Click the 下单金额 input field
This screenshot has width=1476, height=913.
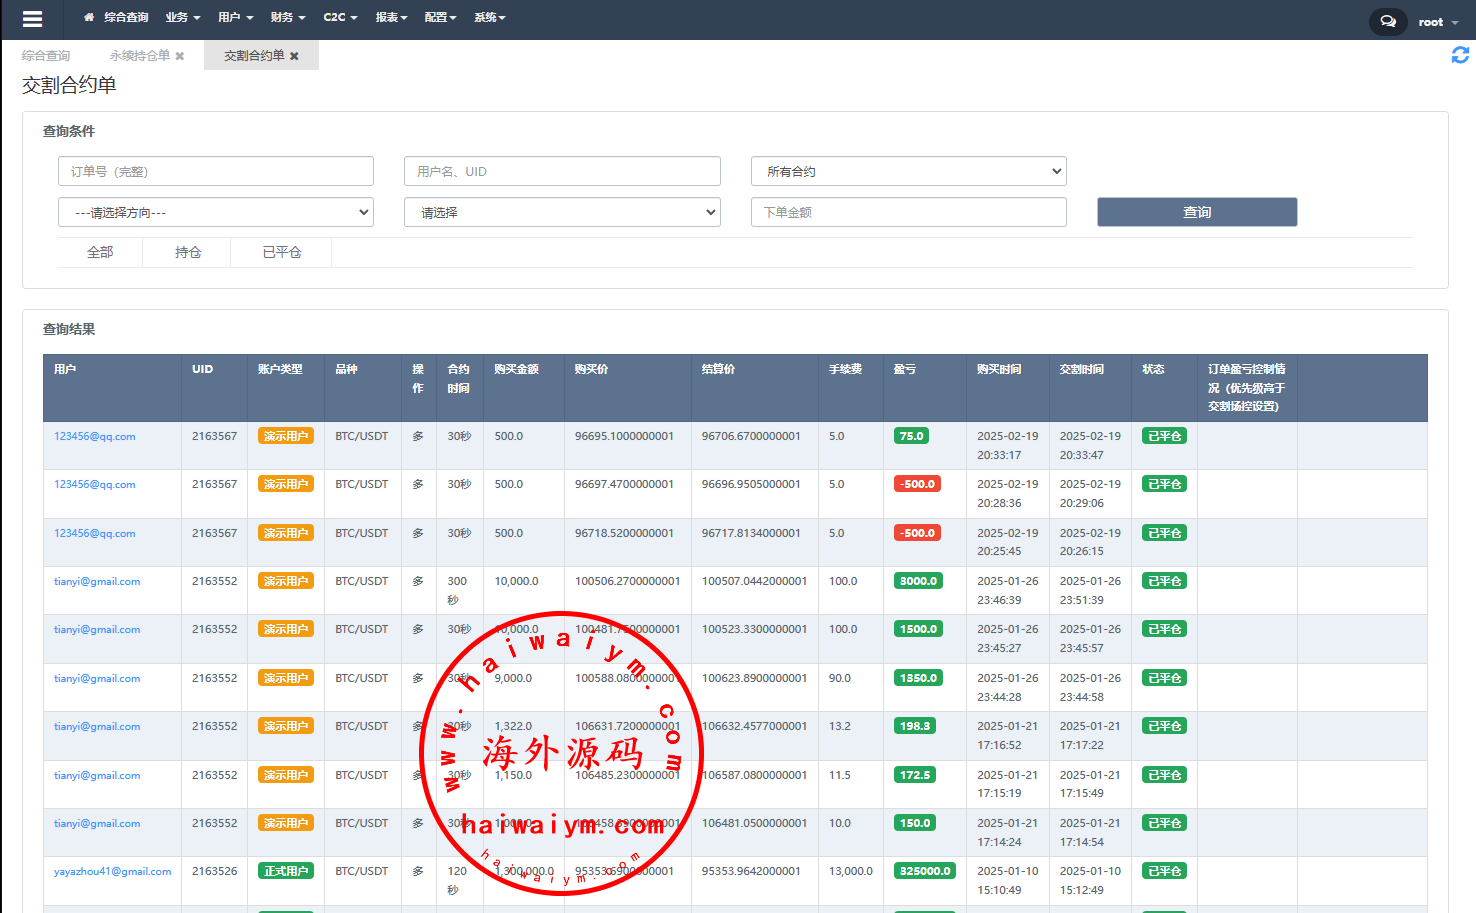coord(908,212)
